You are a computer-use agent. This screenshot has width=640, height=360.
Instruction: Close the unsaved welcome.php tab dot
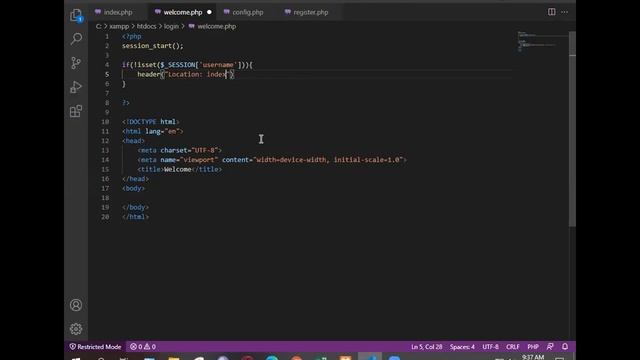point(209,12)
